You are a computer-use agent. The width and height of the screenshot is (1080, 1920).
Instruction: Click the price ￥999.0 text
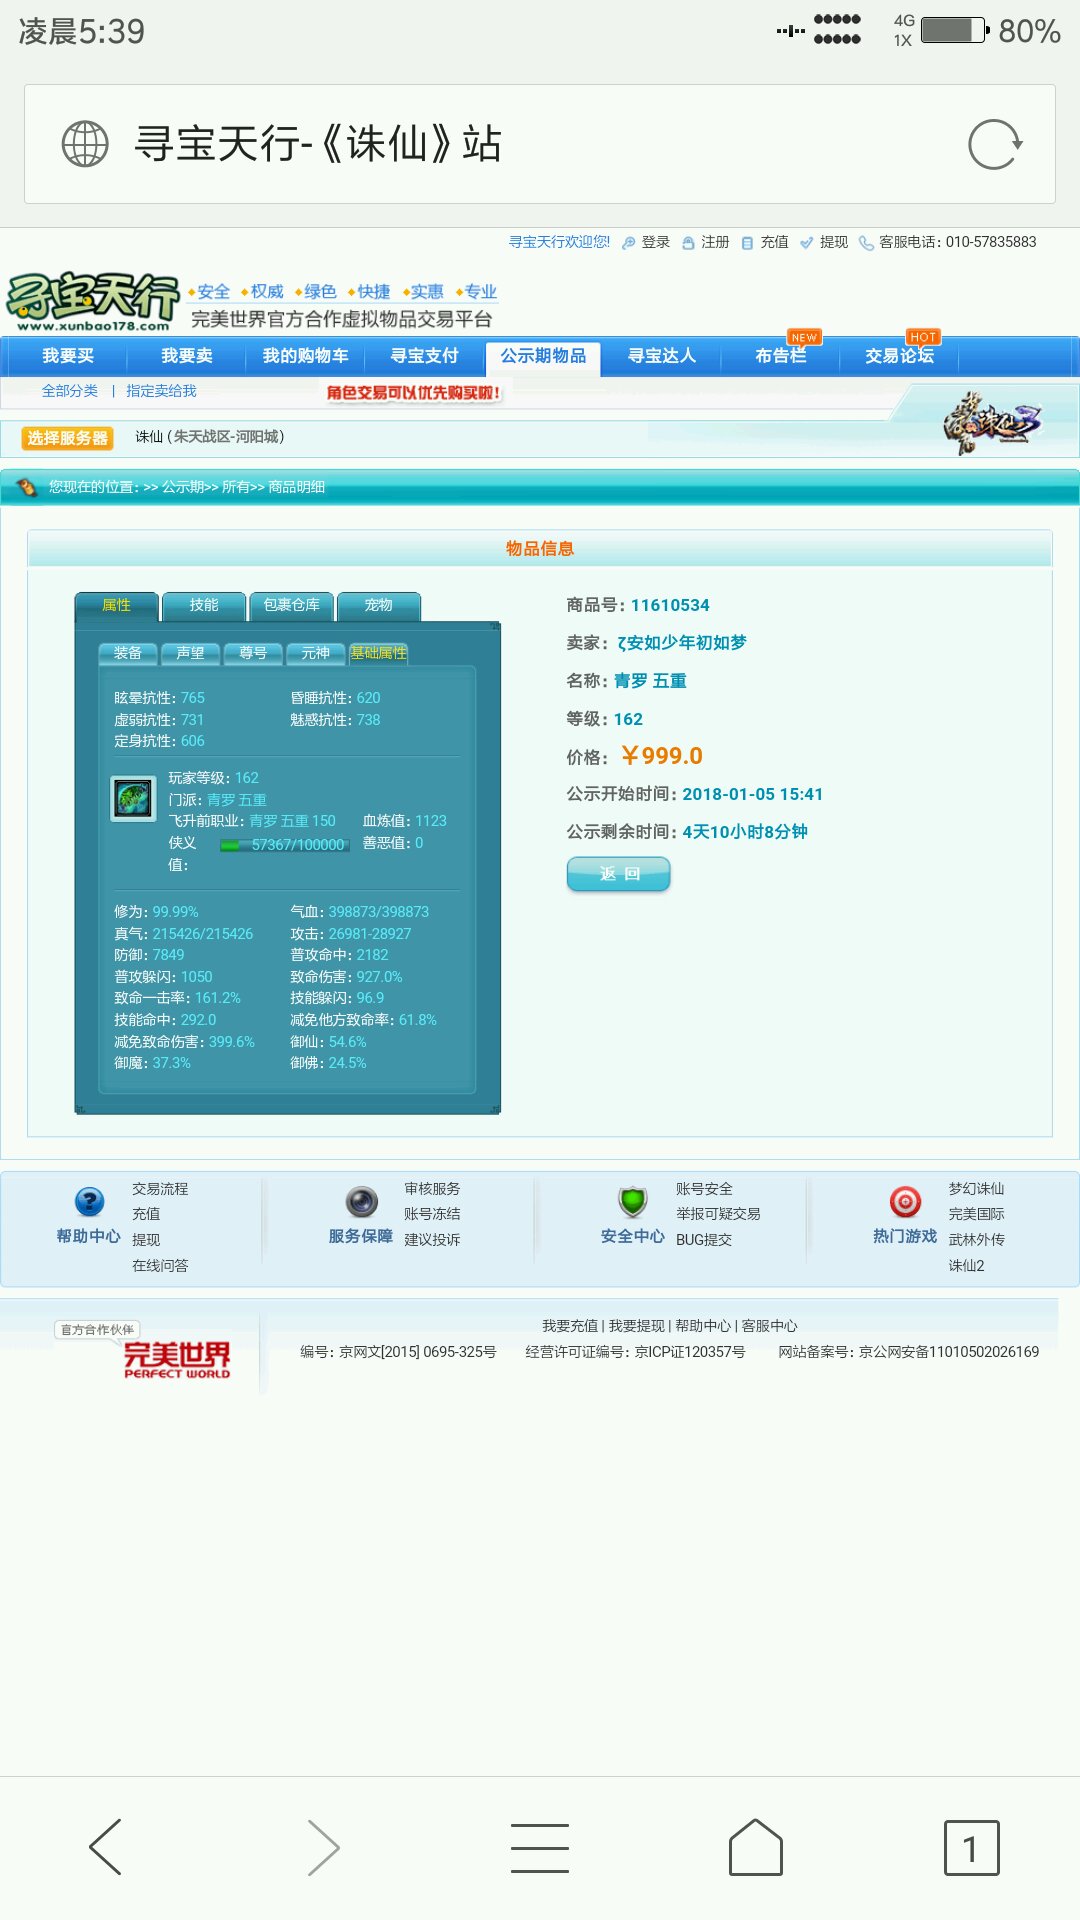pyautogui.click(x=662, y=756)
